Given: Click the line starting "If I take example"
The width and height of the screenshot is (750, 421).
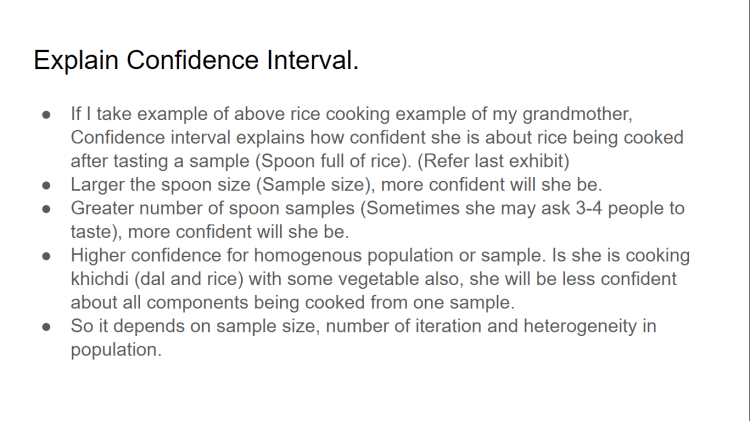Looking at the screenshot, I should coord(351,113).
